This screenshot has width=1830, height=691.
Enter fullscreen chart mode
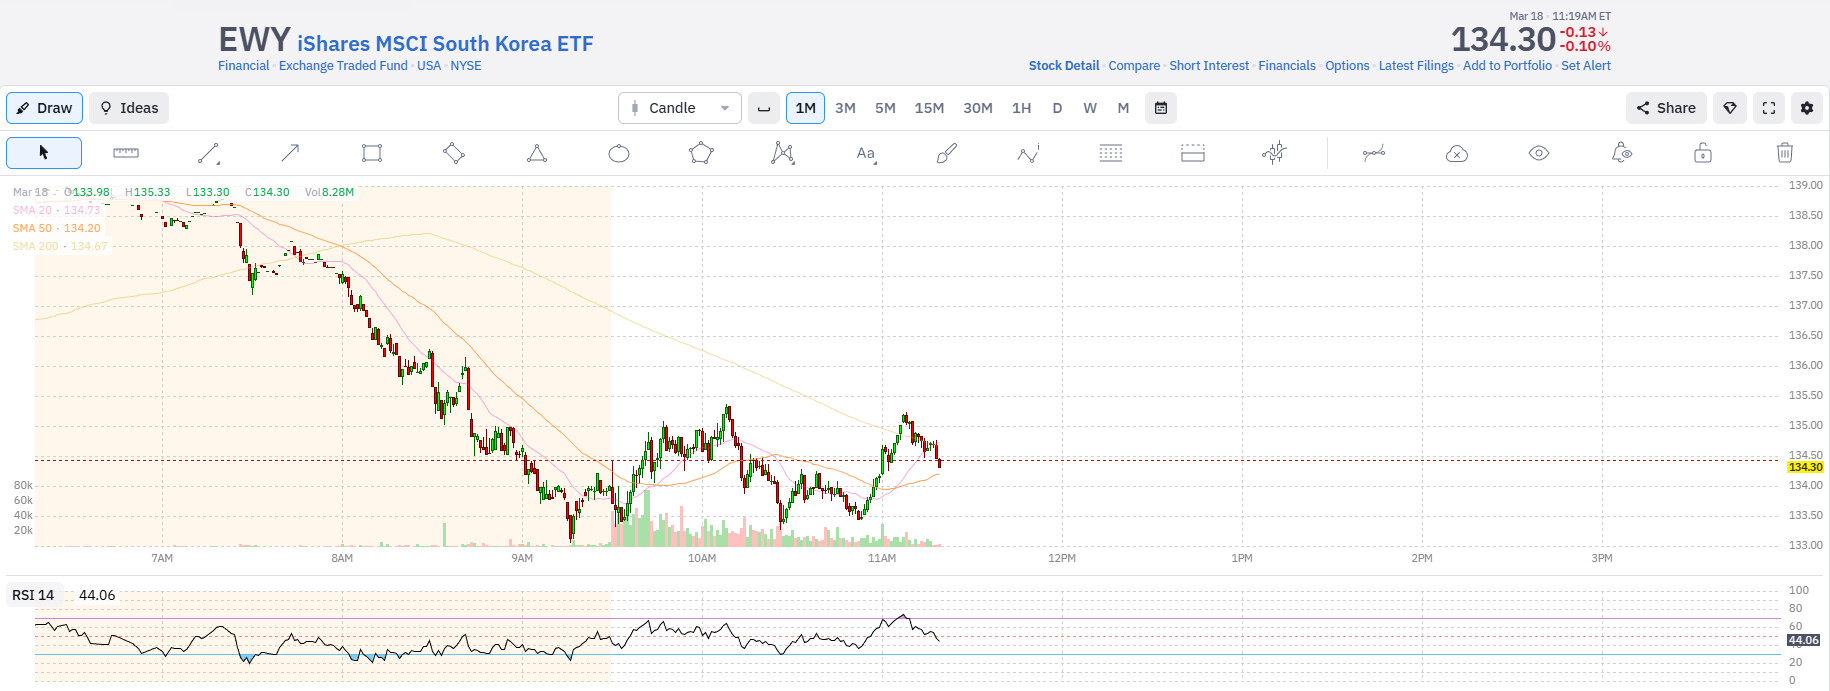pyautogui.click(x=1769, y=108)
